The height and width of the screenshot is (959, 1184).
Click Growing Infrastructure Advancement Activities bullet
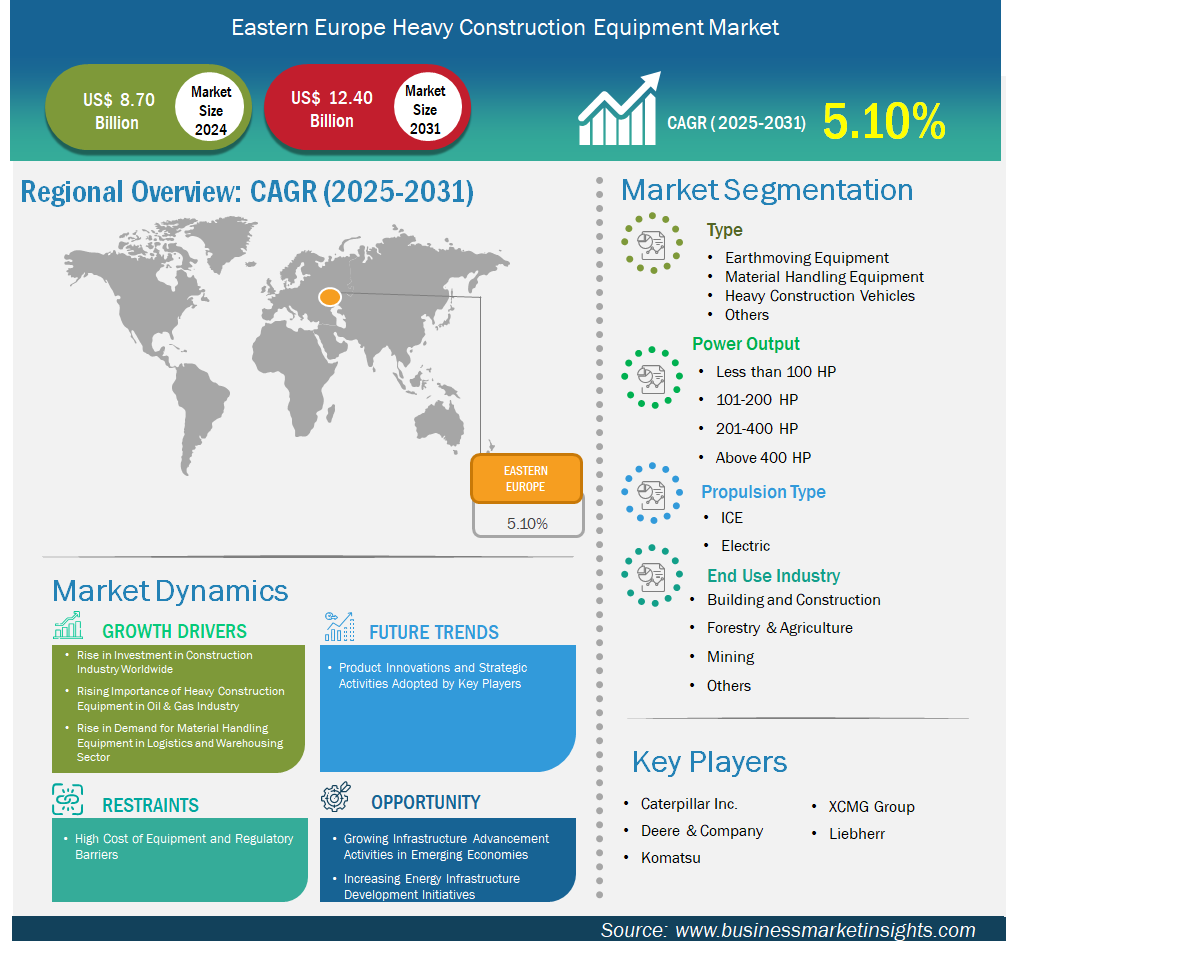pyautogui.click(x=446, y=846)
